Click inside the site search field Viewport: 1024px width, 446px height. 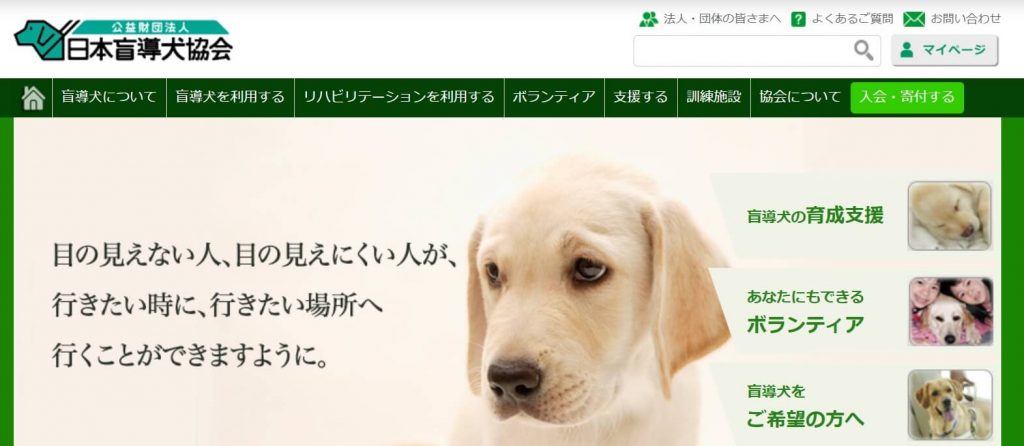[743, 50]
